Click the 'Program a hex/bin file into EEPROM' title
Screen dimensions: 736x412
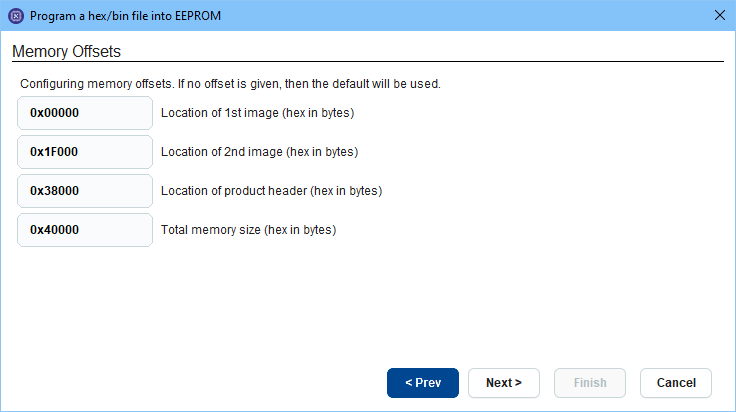click(125, 16)
